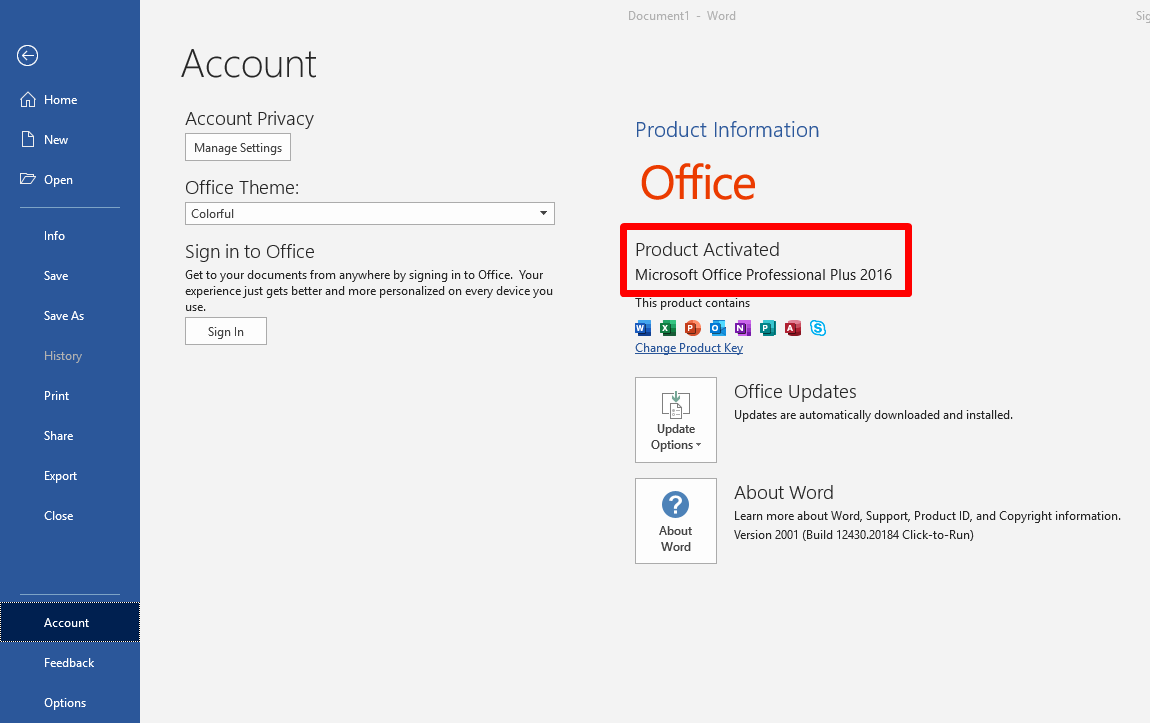Click the Sign In button
Viewport: 1150px width, 723px height.
point(225,330)
